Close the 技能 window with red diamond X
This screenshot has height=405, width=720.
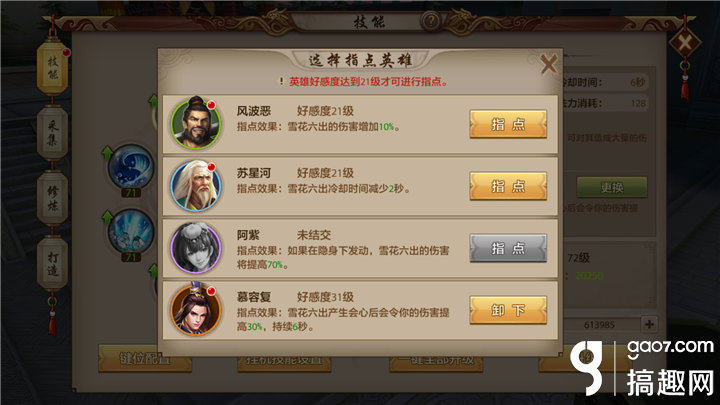tap(685, 44)
